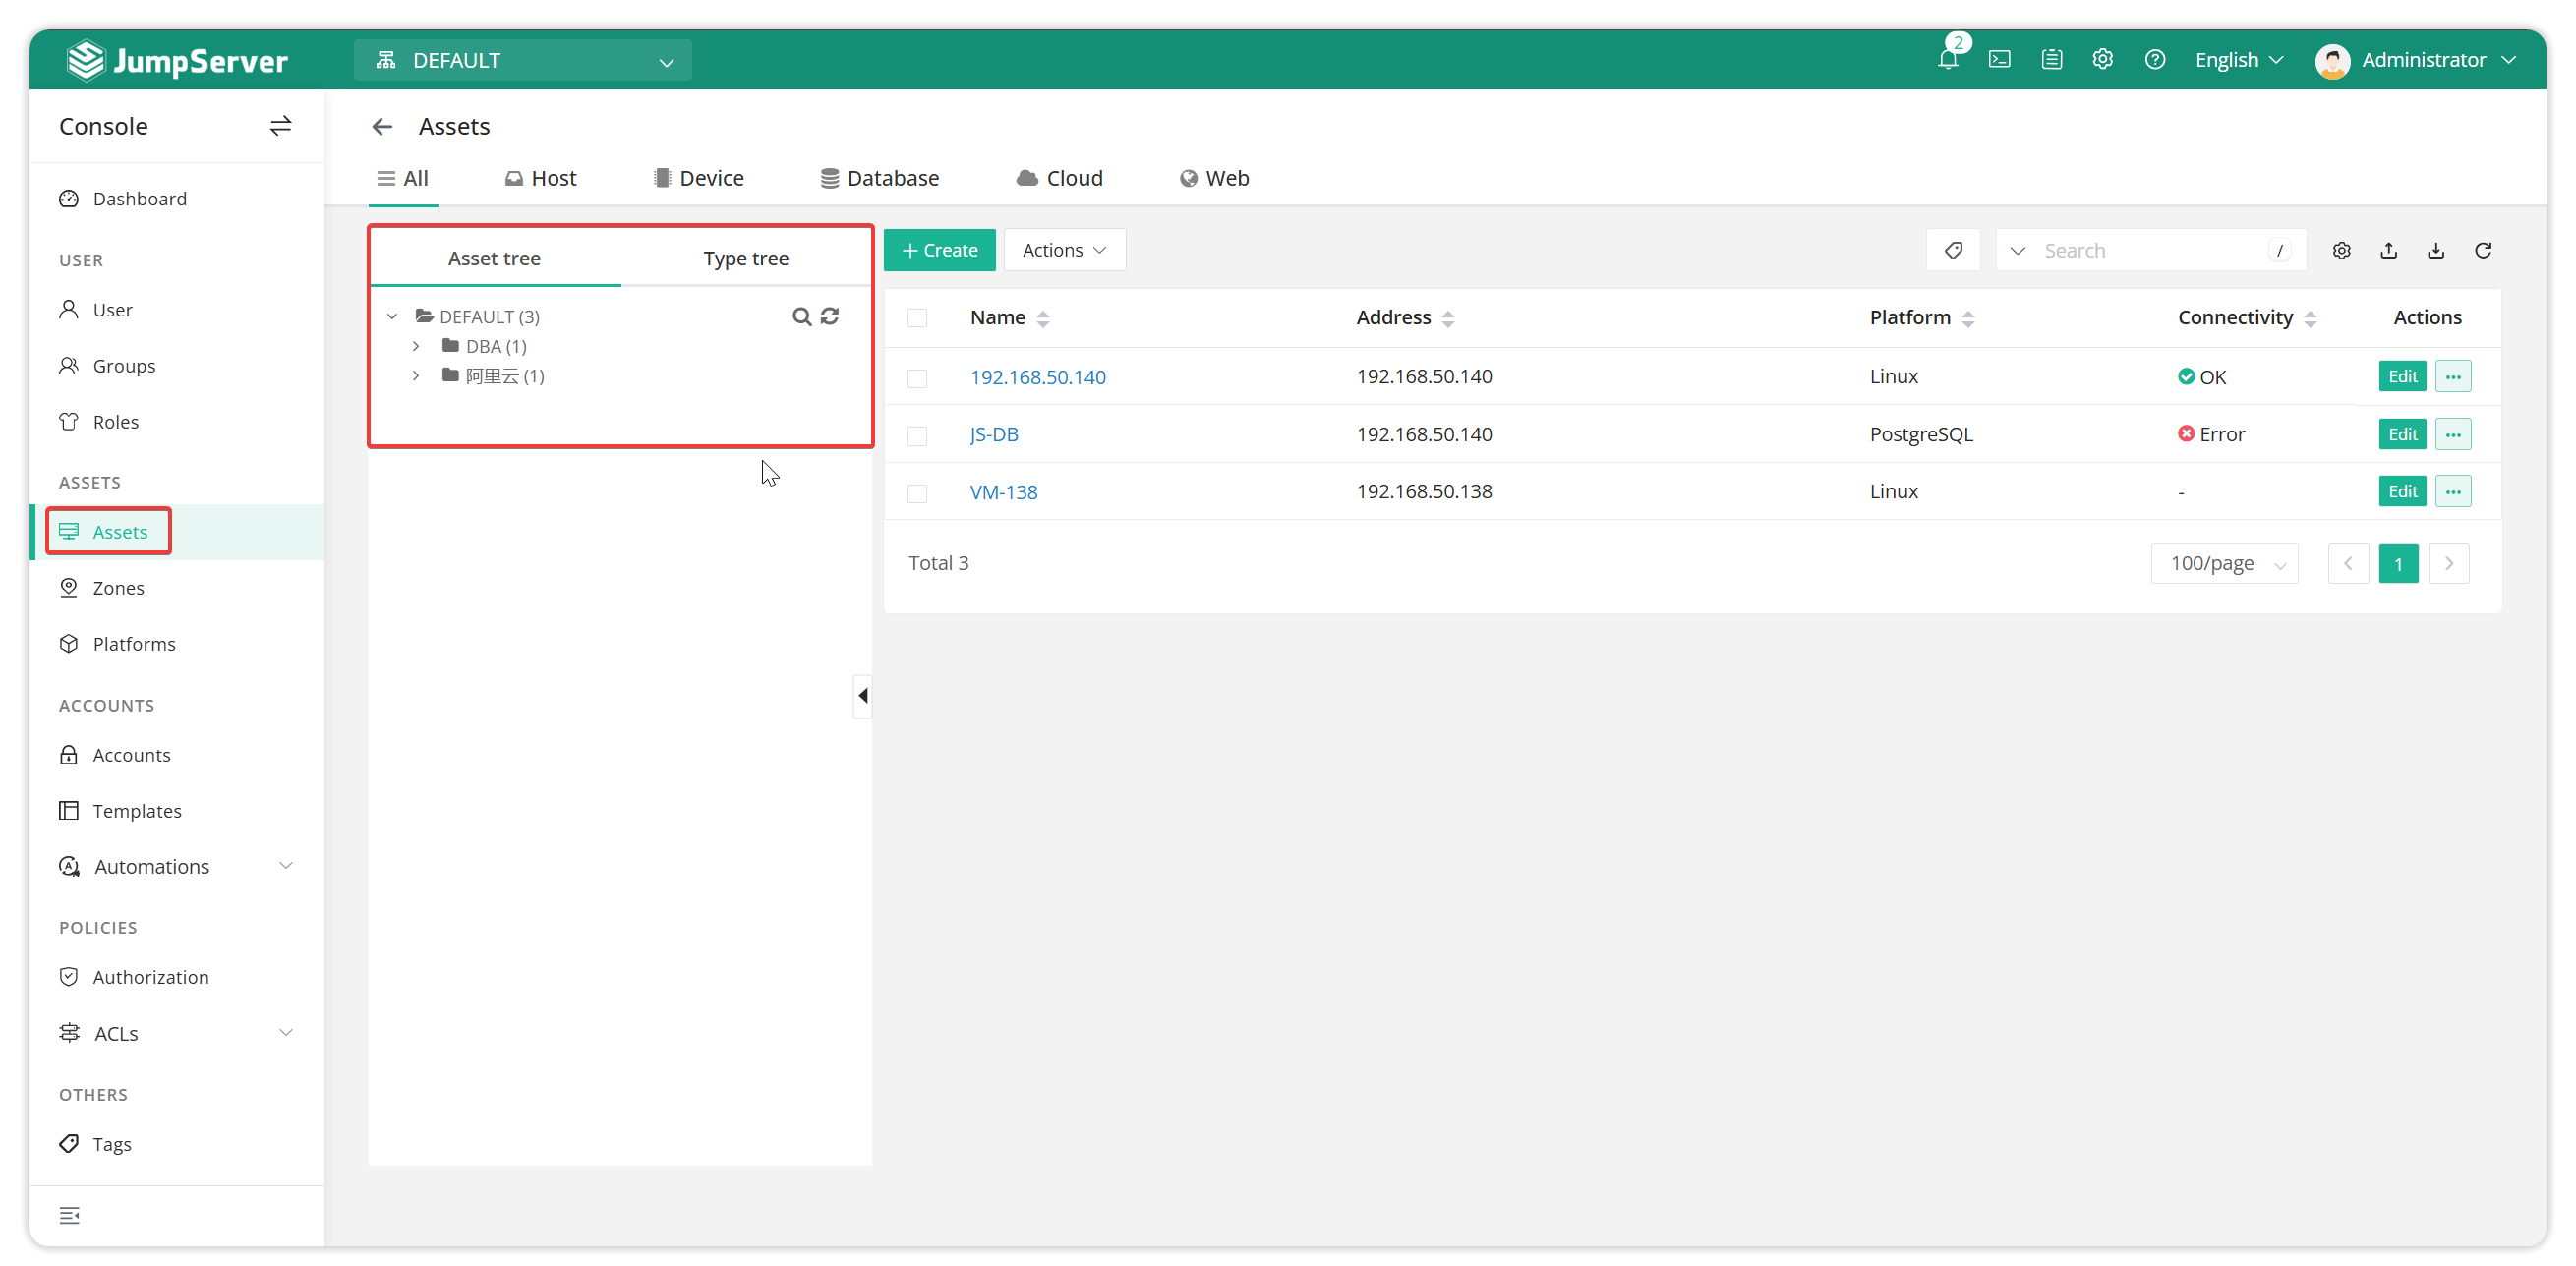This screenshot has width=2576, height=1266.
Task: Open the DEFAULT organization dropdown
Action: click(523, 60)
